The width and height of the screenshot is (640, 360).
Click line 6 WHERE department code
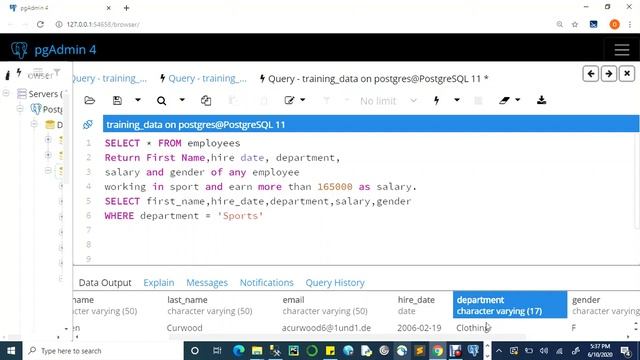pos(184,216)
